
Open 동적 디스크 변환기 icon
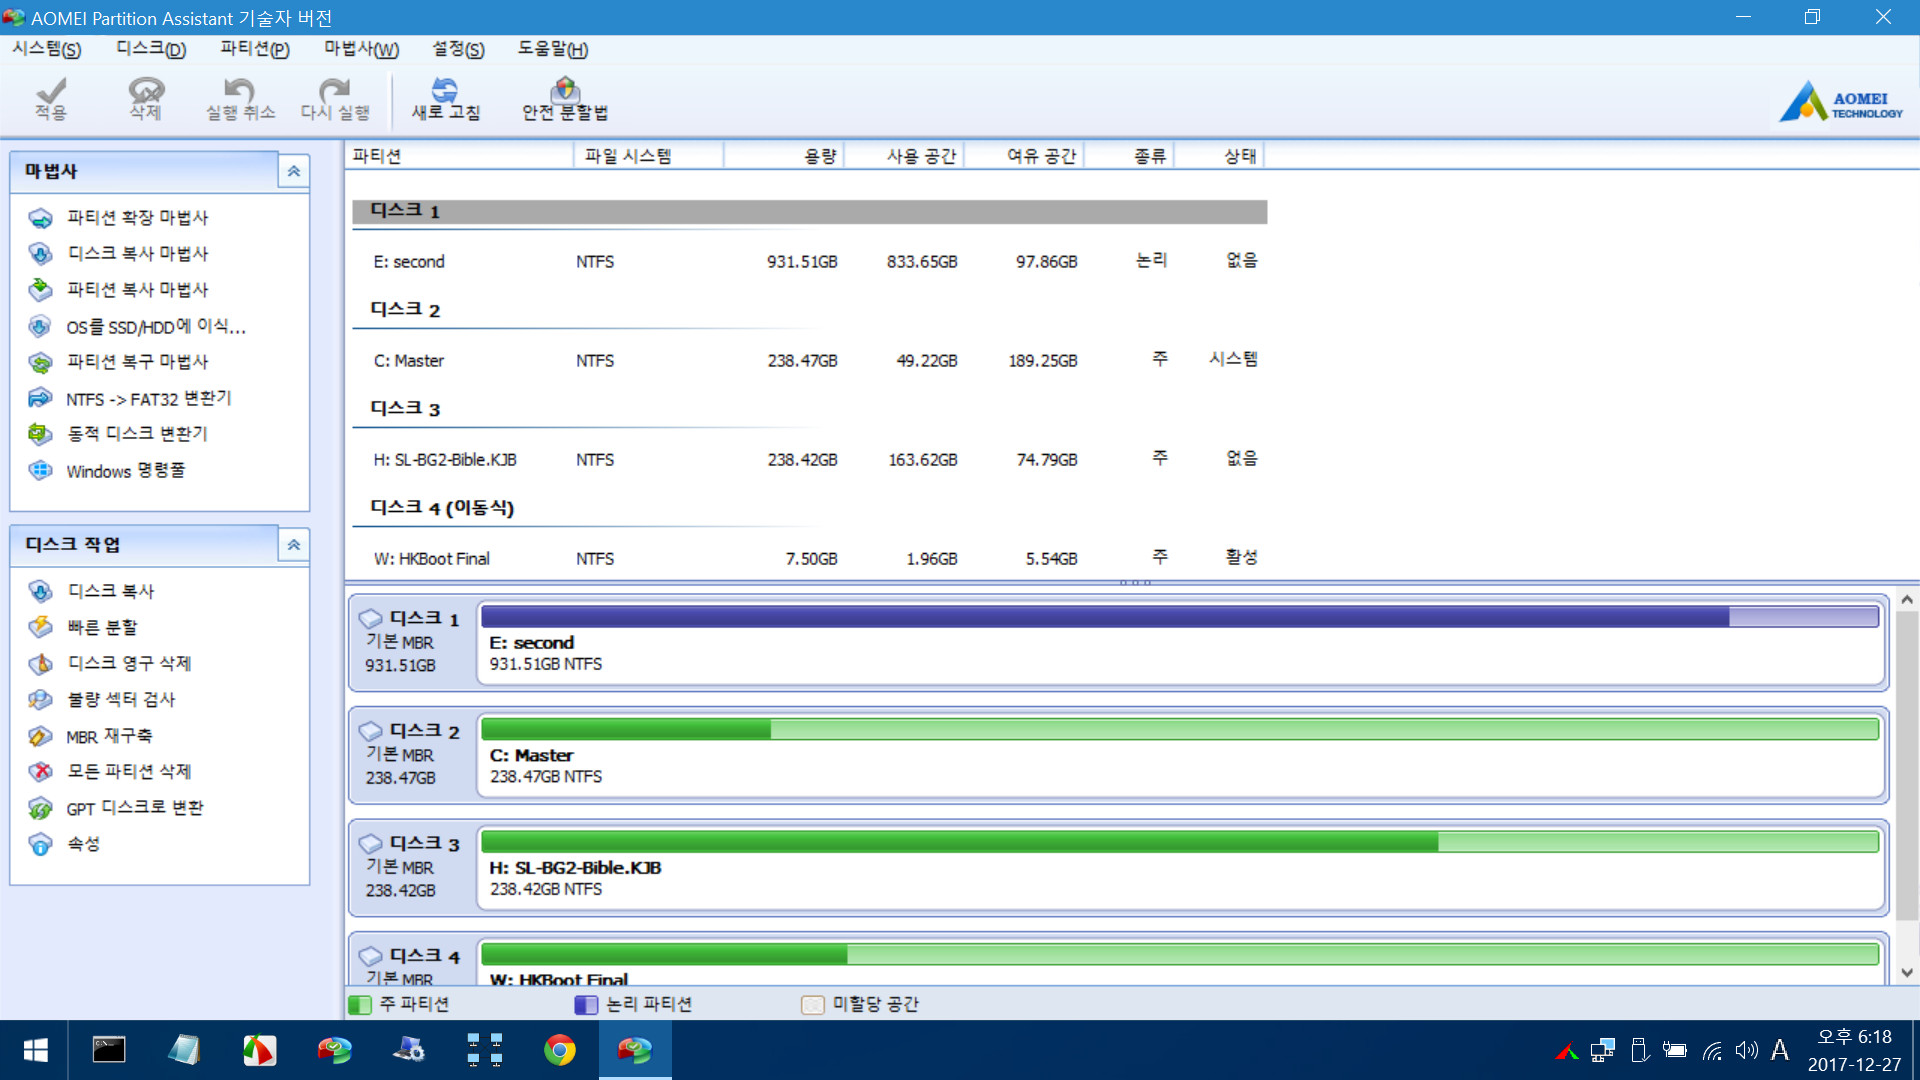click(40, 434)
